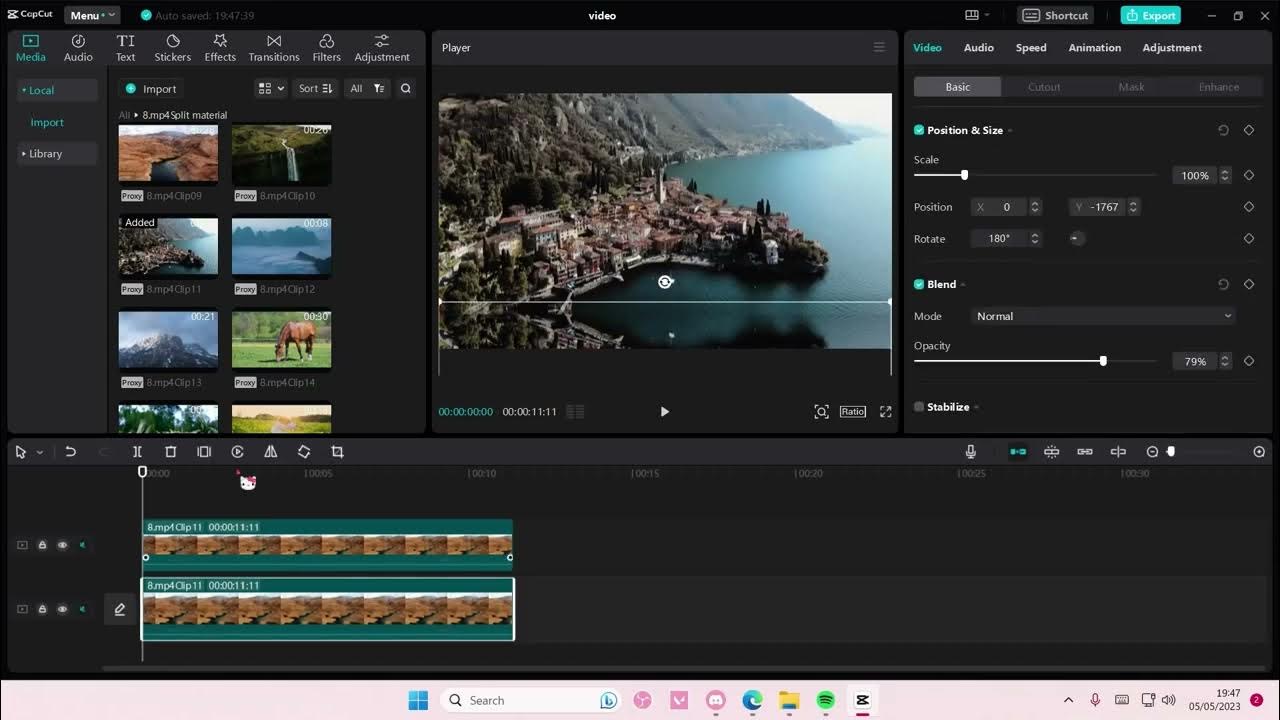The width and height of the screenshot is (1280, 720).
Task: Open File Explorer from the taskbar
Action: 789,700
